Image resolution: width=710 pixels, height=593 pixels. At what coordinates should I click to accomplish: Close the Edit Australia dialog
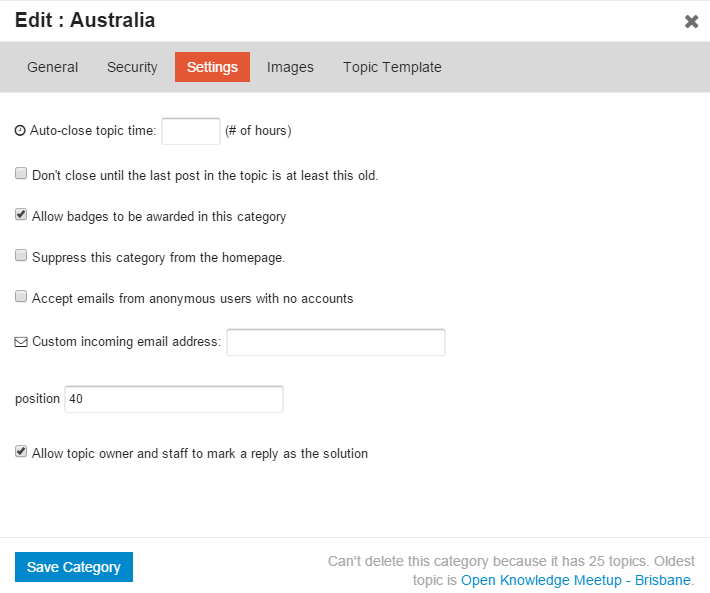coord(691,21)
